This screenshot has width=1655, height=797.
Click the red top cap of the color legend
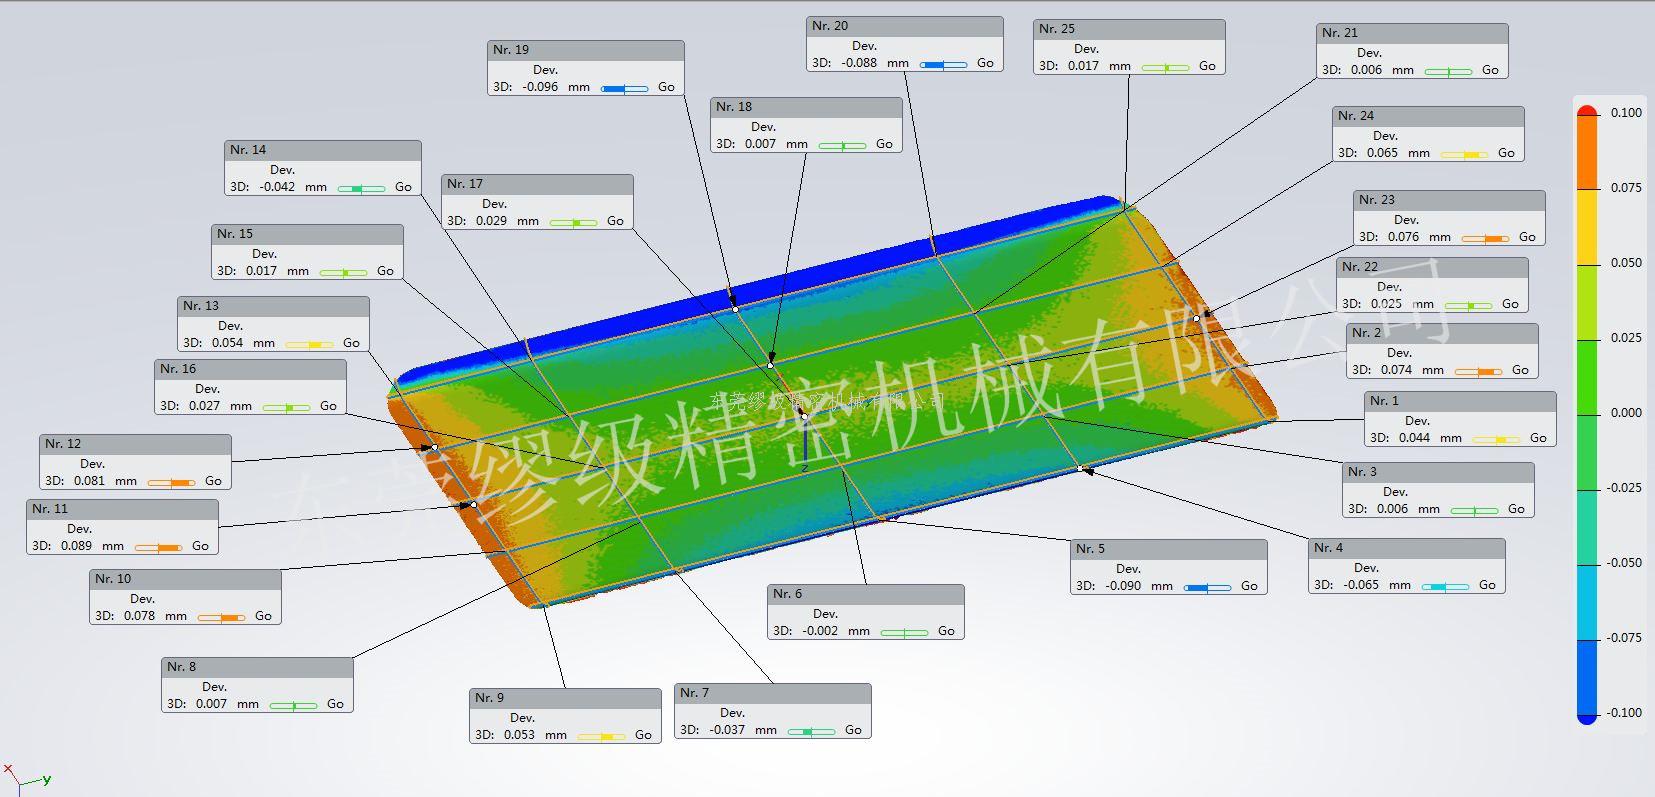[x=1587, y=109]
